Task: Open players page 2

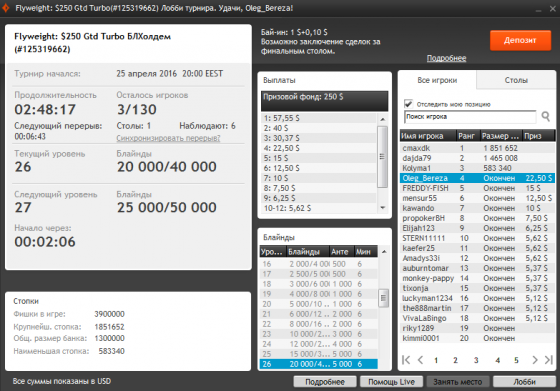Action: click(x=455, y=360)
